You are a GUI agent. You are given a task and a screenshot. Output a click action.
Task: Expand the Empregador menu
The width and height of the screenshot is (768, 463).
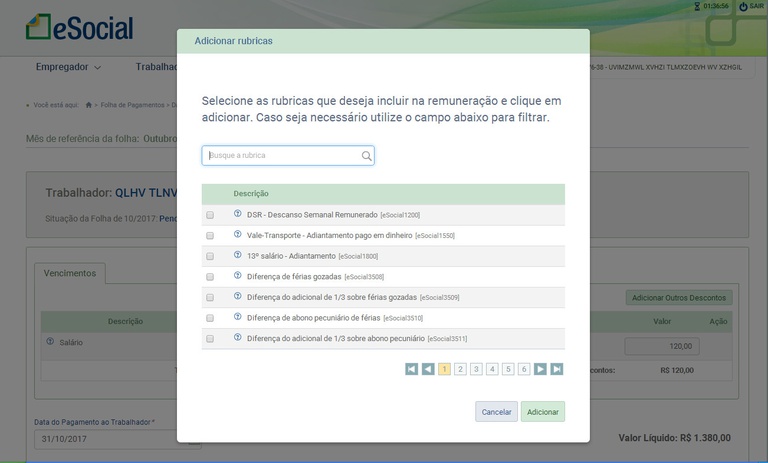[68, 67]
